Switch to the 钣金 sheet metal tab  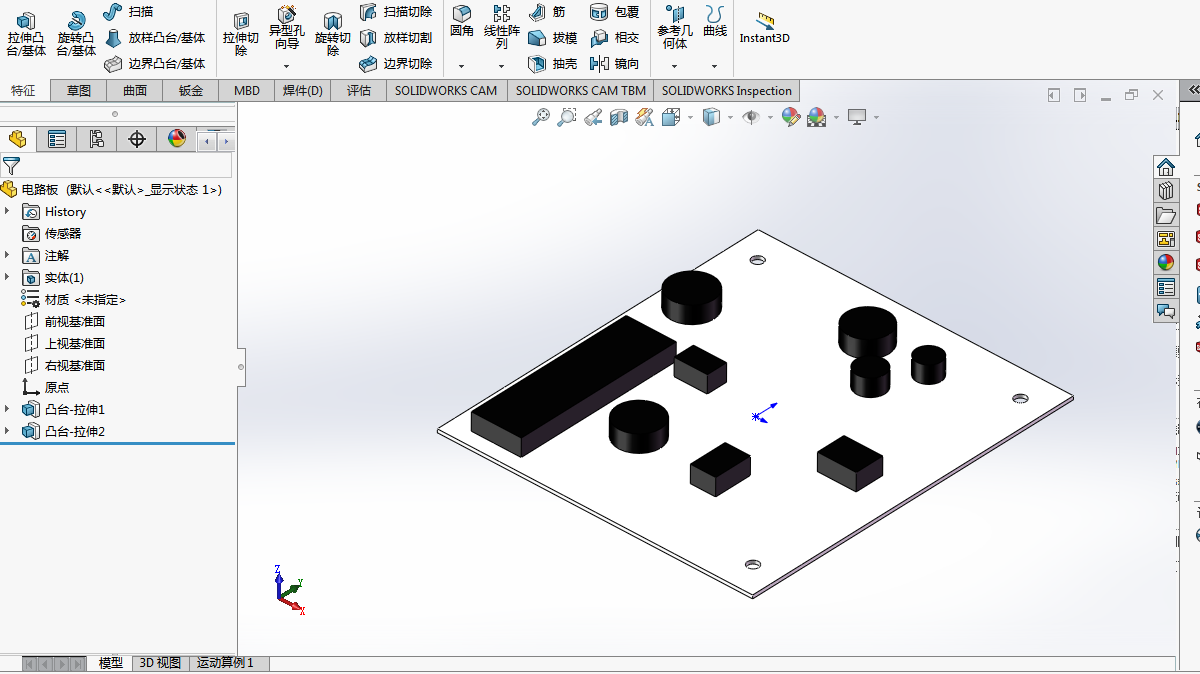click(191, 90)
